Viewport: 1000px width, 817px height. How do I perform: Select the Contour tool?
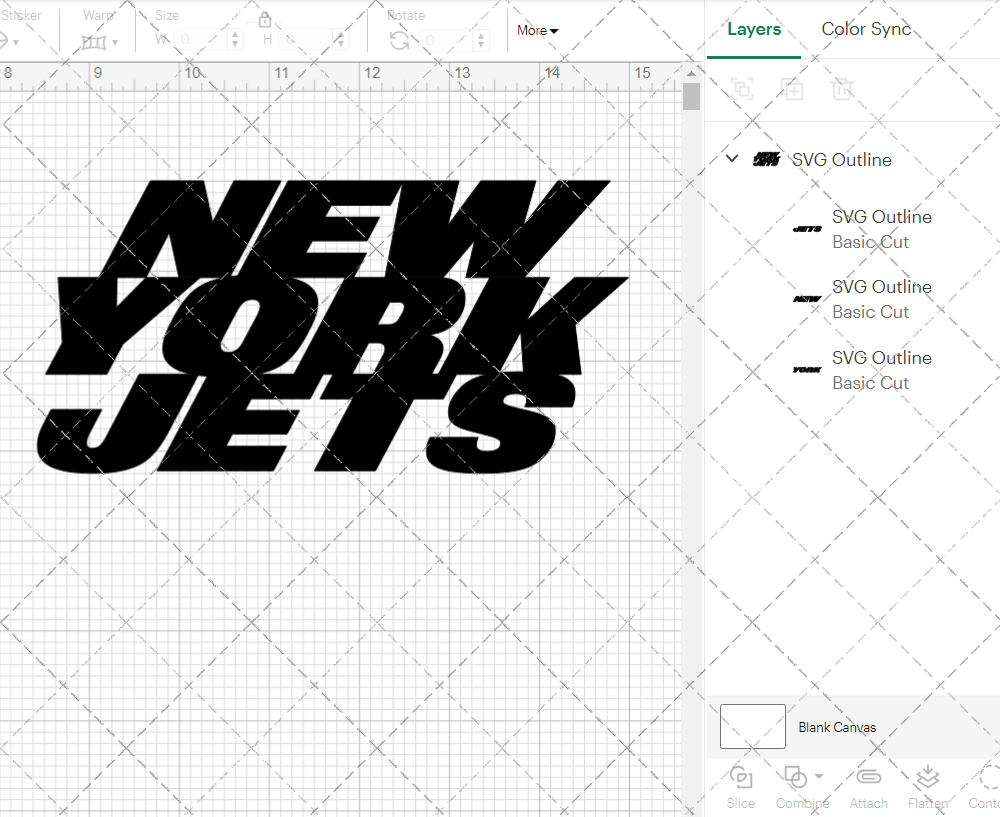click(985, 785)
